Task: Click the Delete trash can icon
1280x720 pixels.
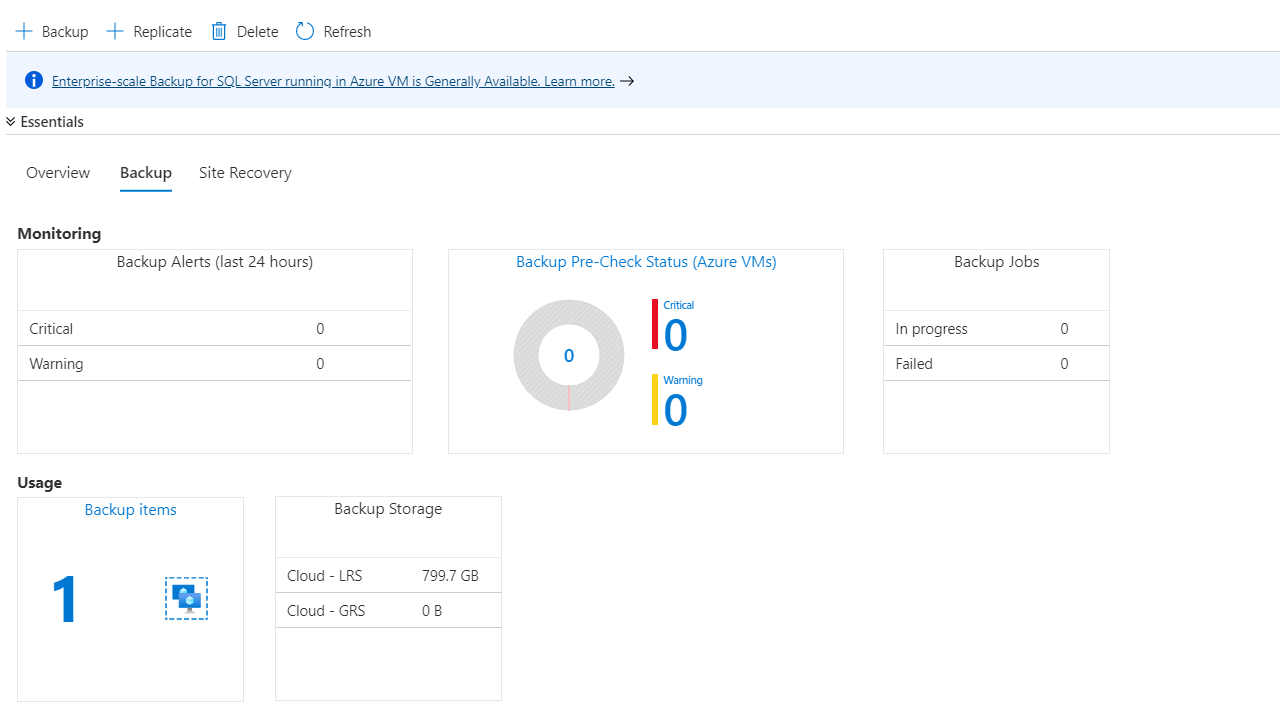Action: click(x=219, y=32)
